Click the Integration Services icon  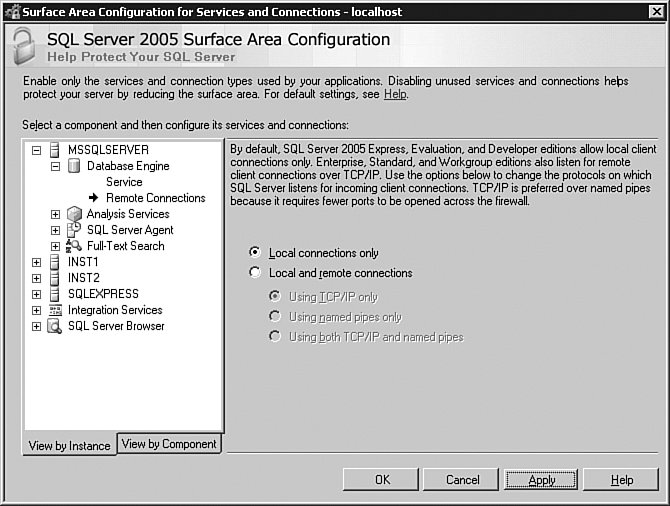[55, 310]
